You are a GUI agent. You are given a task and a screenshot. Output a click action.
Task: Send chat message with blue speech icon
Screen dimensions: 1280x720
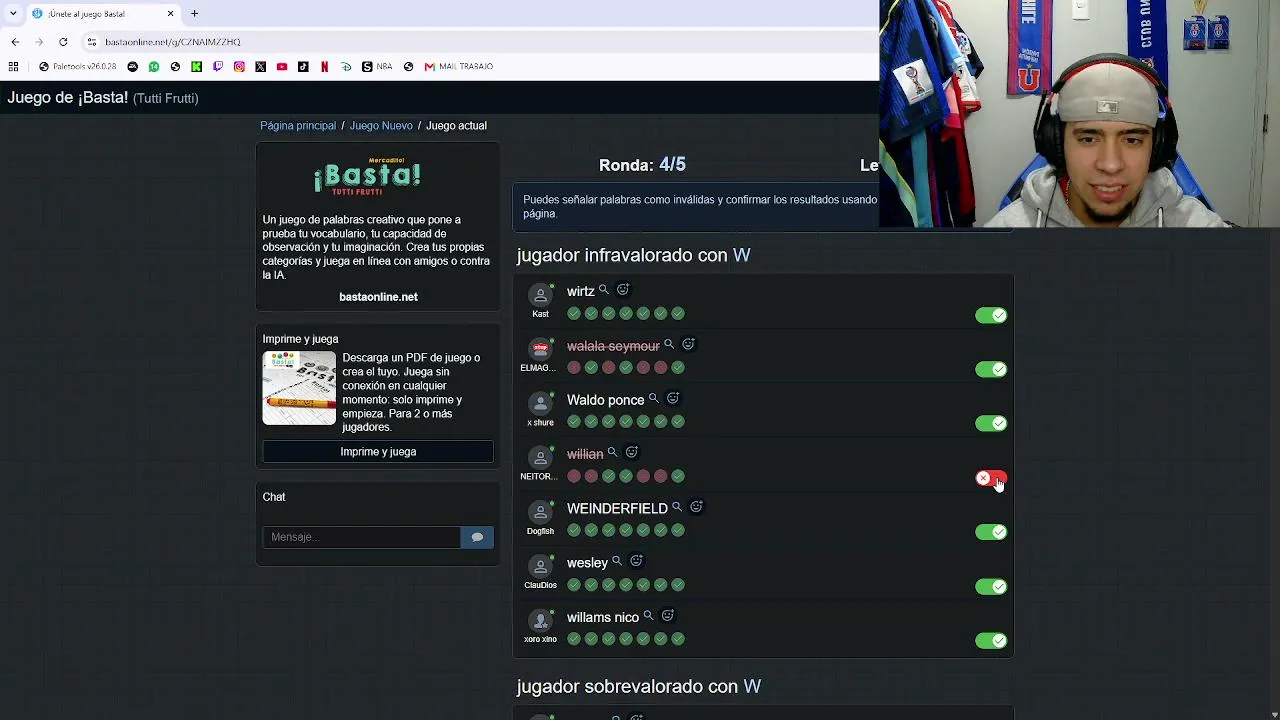pyautogui.click(x=477, y=537)
